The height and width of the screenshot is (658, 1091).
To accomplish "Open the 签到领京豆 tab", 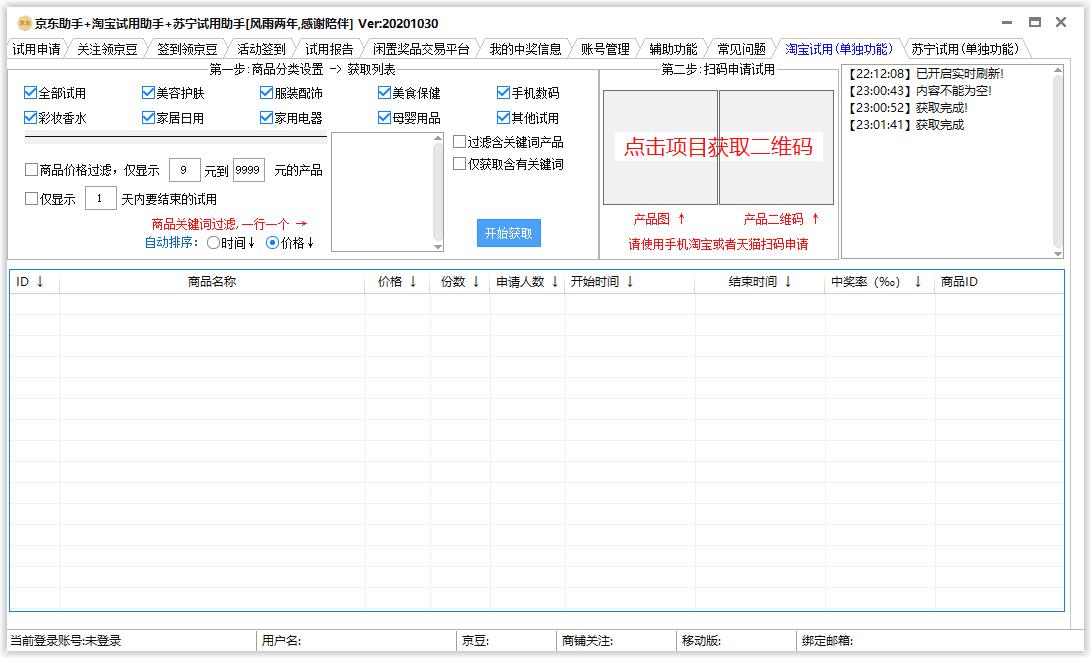I will pos(187,49).
